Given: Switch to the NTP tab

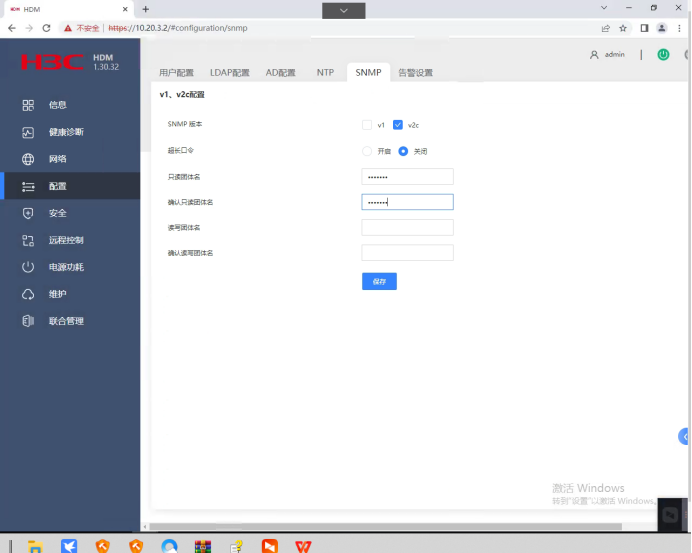Looking at the screenshot, I should point(325,73).
